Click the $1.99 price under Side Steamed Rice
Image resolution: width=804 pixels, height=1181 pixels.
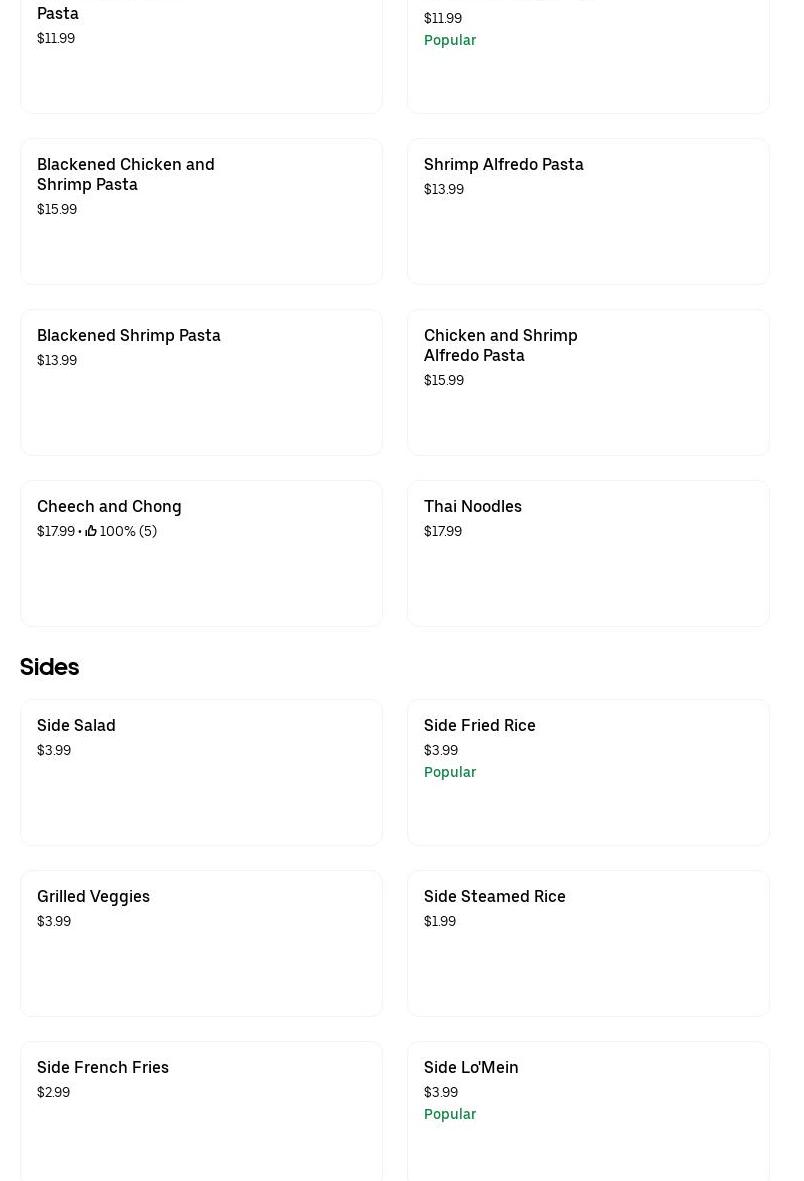coord(440,921)
